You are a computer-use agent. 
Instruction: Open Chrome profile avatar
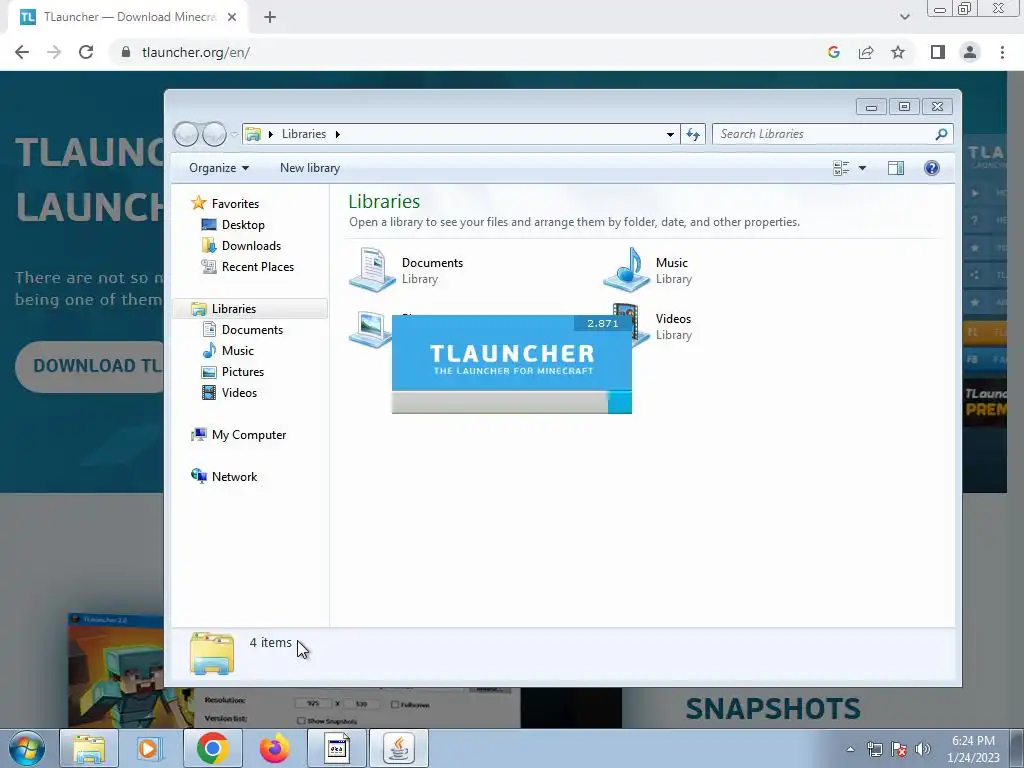pos(970,52)
